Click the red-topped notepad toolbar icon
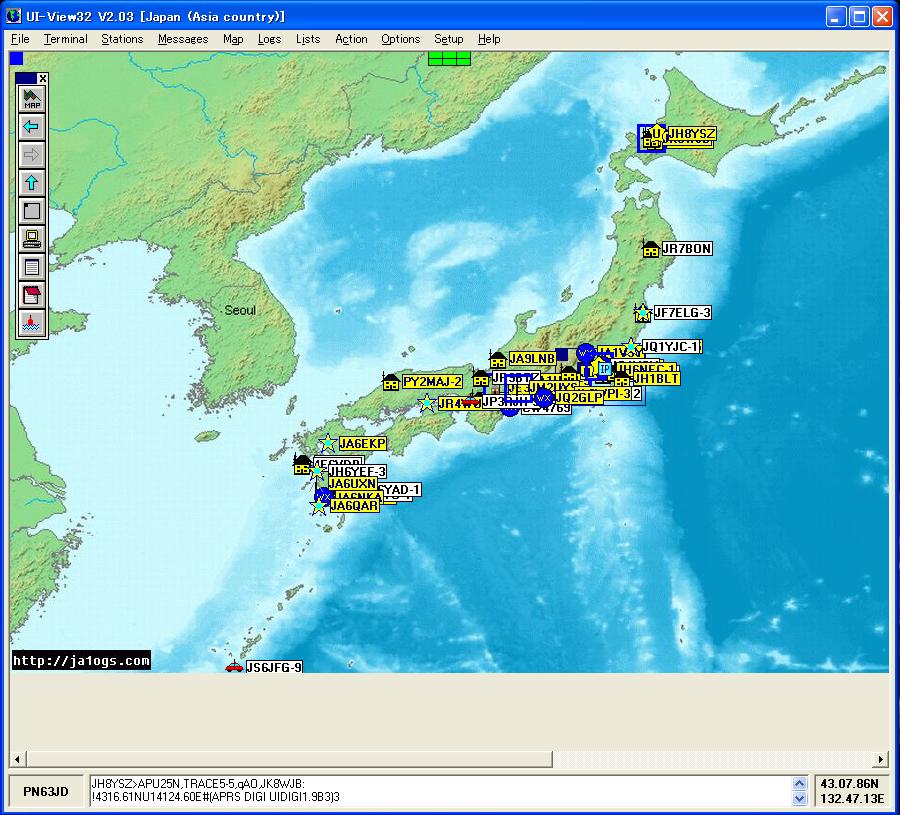The height and width of the screenshot is (815, 900). pos(32,295)
